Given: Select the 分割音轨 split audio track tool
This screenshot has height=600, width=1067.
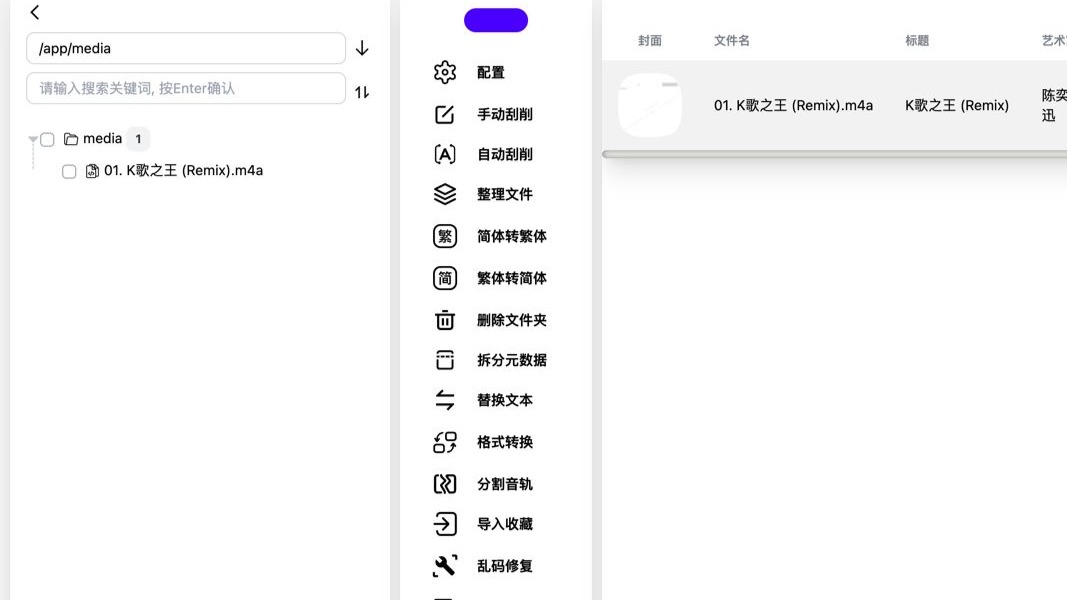Looking at the screenshot, I should pos(505,484).
